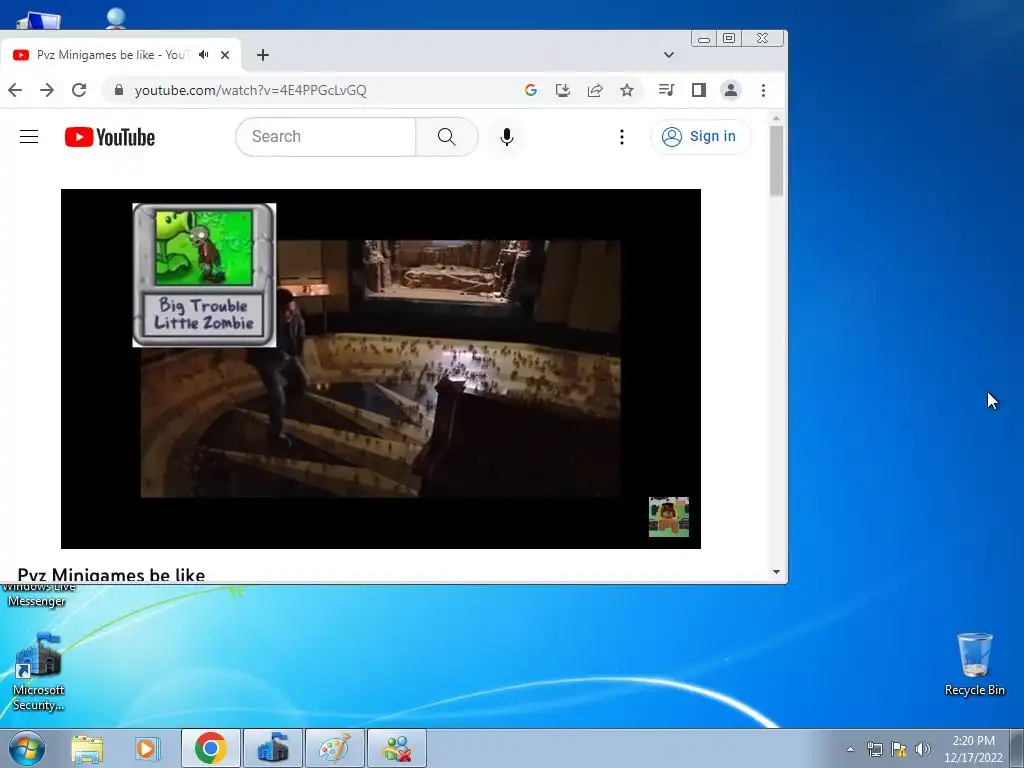Viewport: 1024px width, 768px height.
Task: Select the Pvz Minigames be like tab
Action: pyautogui.click(x=111, y=55)
